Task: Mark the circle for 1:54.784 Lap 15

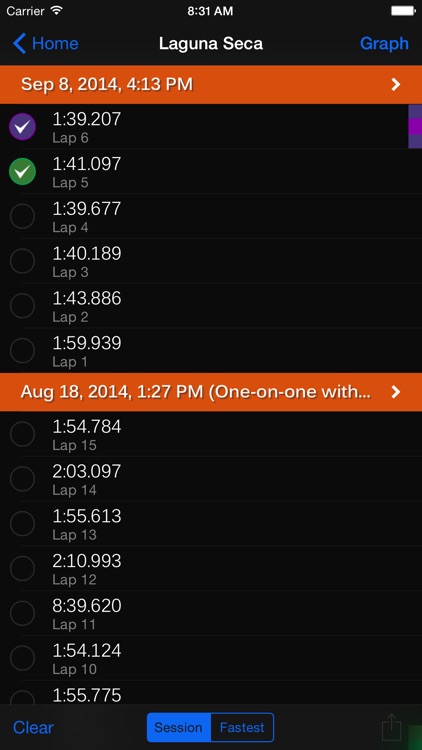Action: point(22,434)
